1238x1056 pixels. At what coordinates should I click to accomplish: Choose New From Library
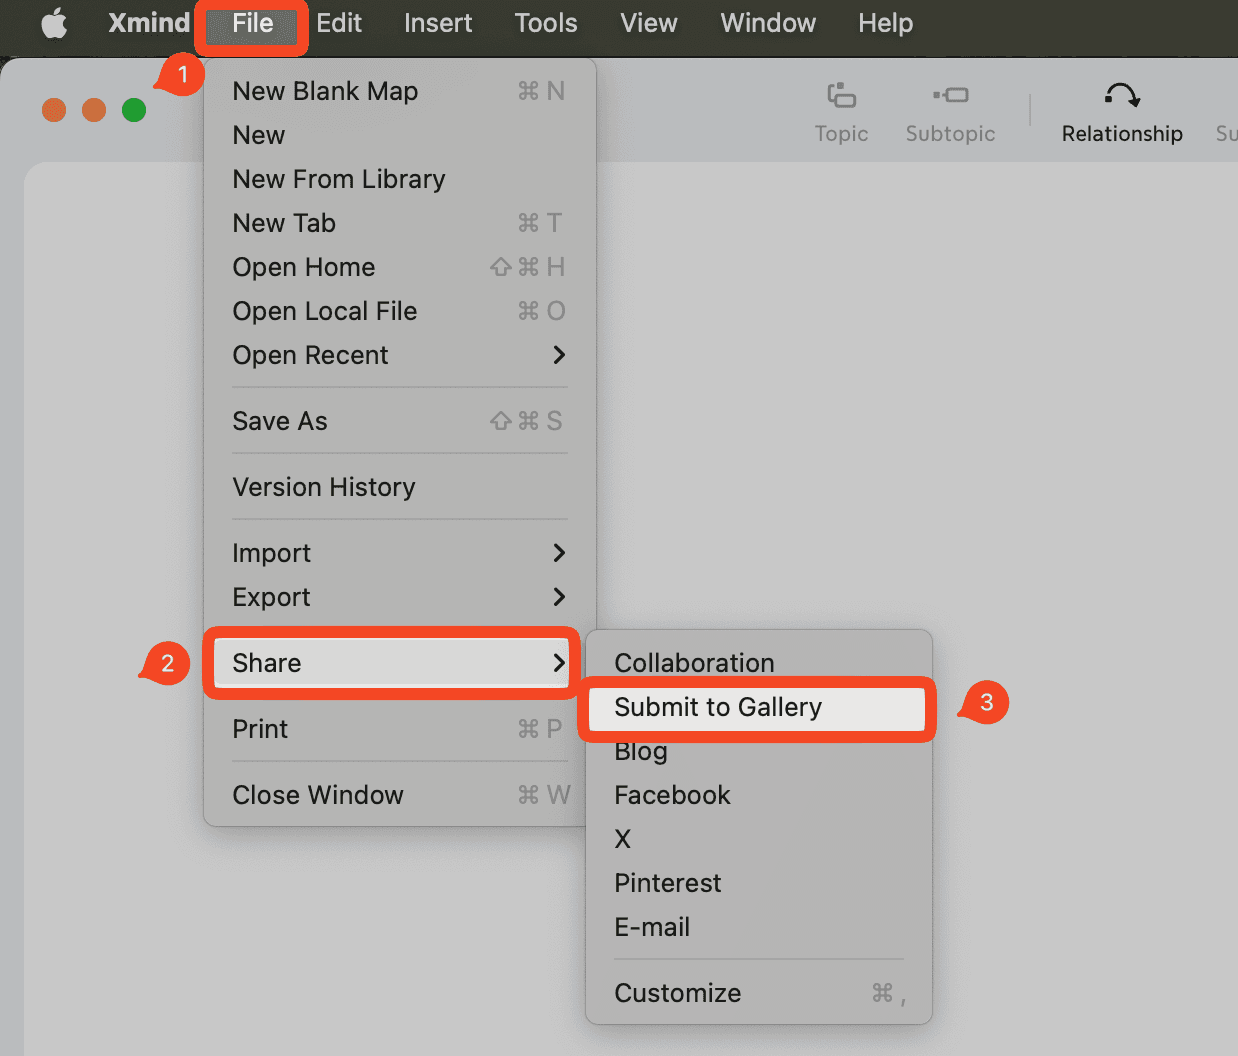click(400, 179)
